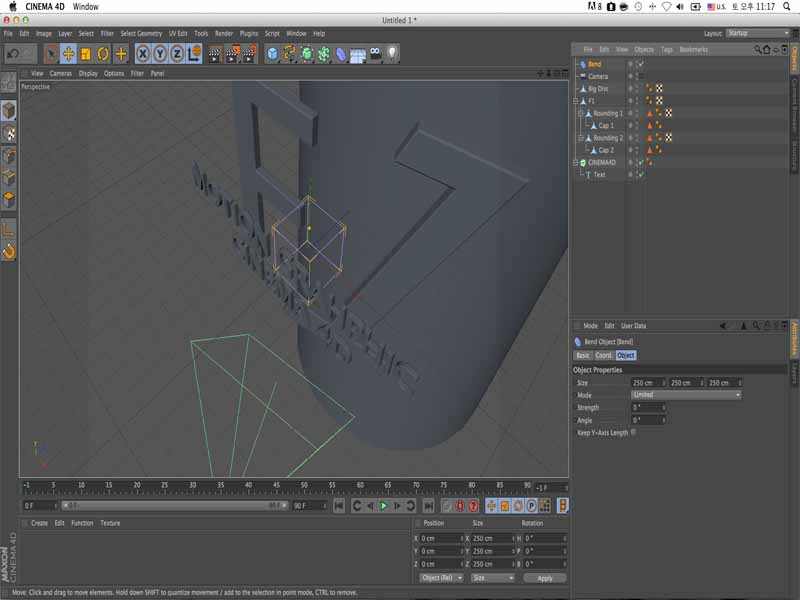
Task: Click the Position X value field
Action: tap(441, 538)
